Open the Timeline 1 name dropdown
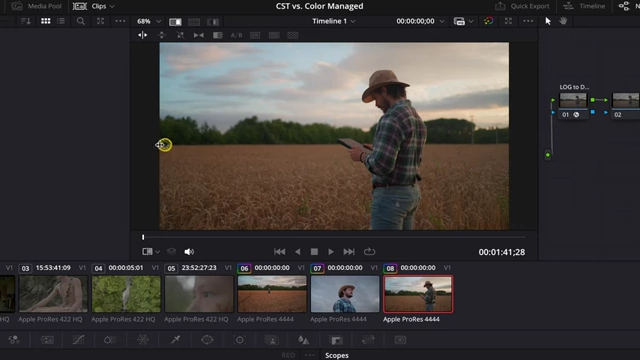The image size is (640, 360). coord(334,21)
